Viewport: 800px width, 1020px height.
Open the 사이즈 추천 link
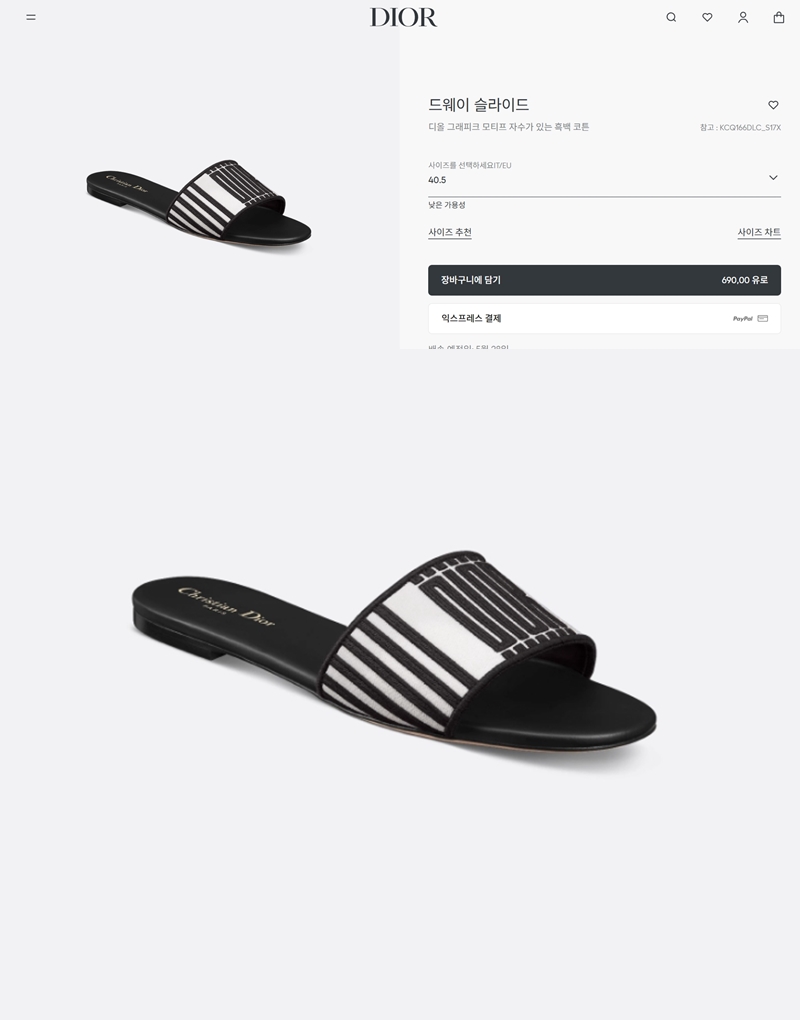[x=449, y=232]
